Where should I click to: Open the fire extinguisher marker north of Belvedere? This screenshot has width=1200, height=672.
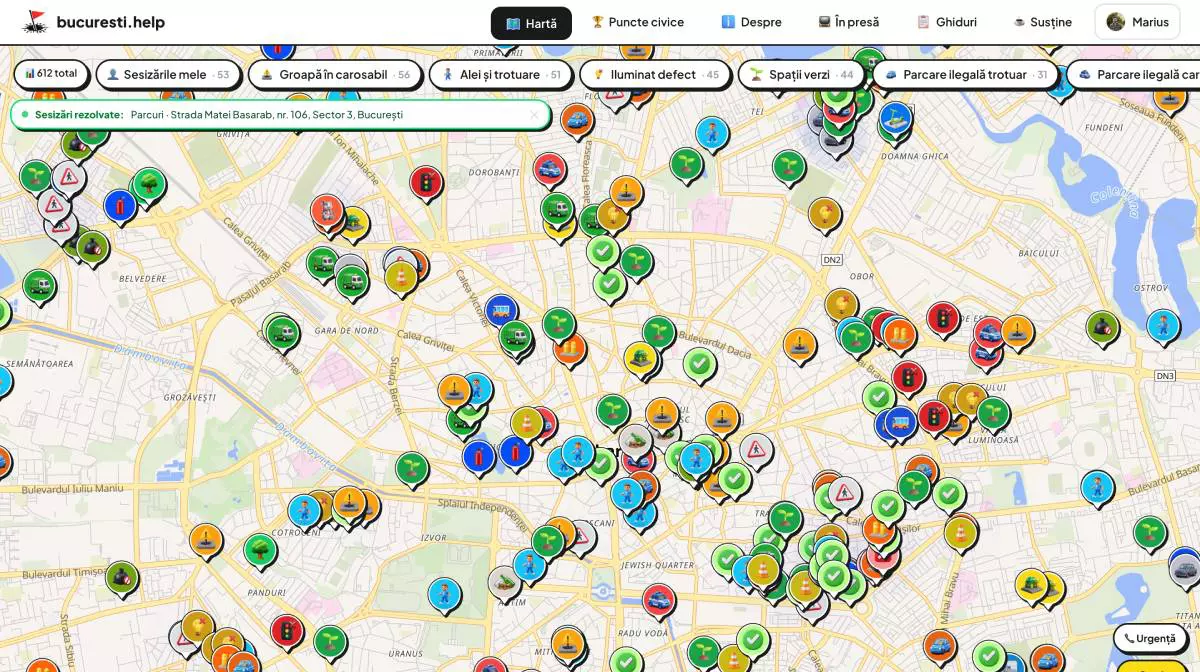tap(119, 206)
